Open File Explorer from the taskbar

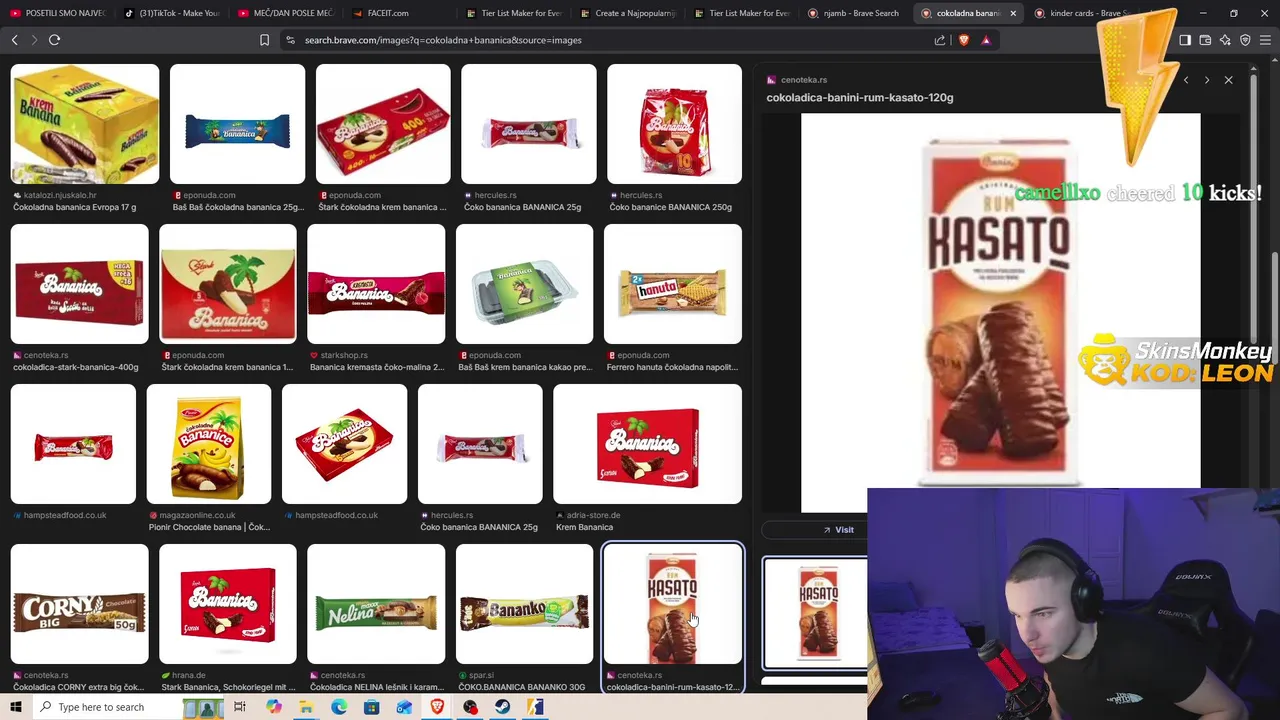tap(306, 707)
